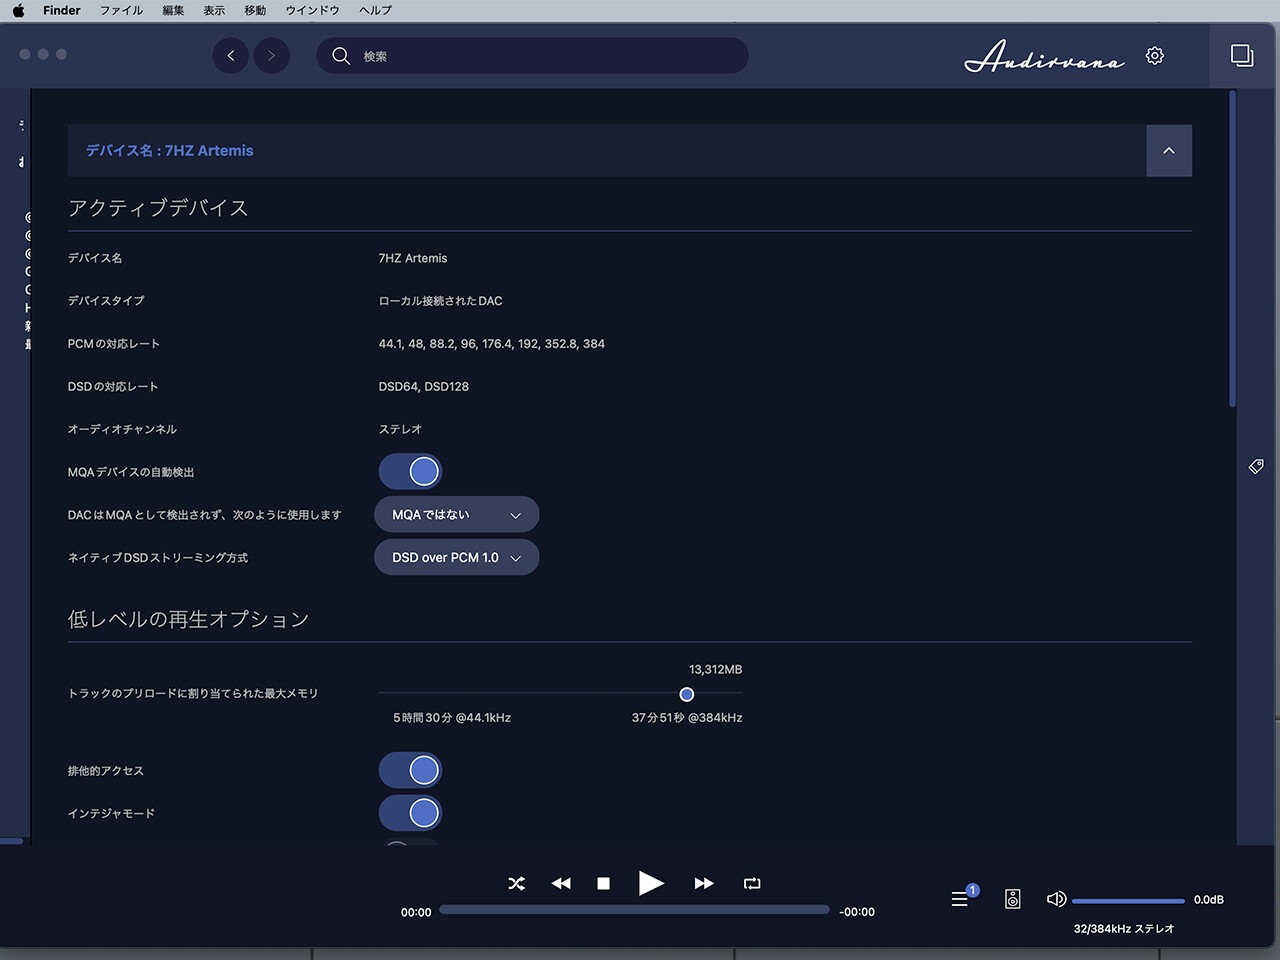Screen dimensions: 1280x960
Task: Click the elapsed time 00:00
Action: tap(416, 912)
